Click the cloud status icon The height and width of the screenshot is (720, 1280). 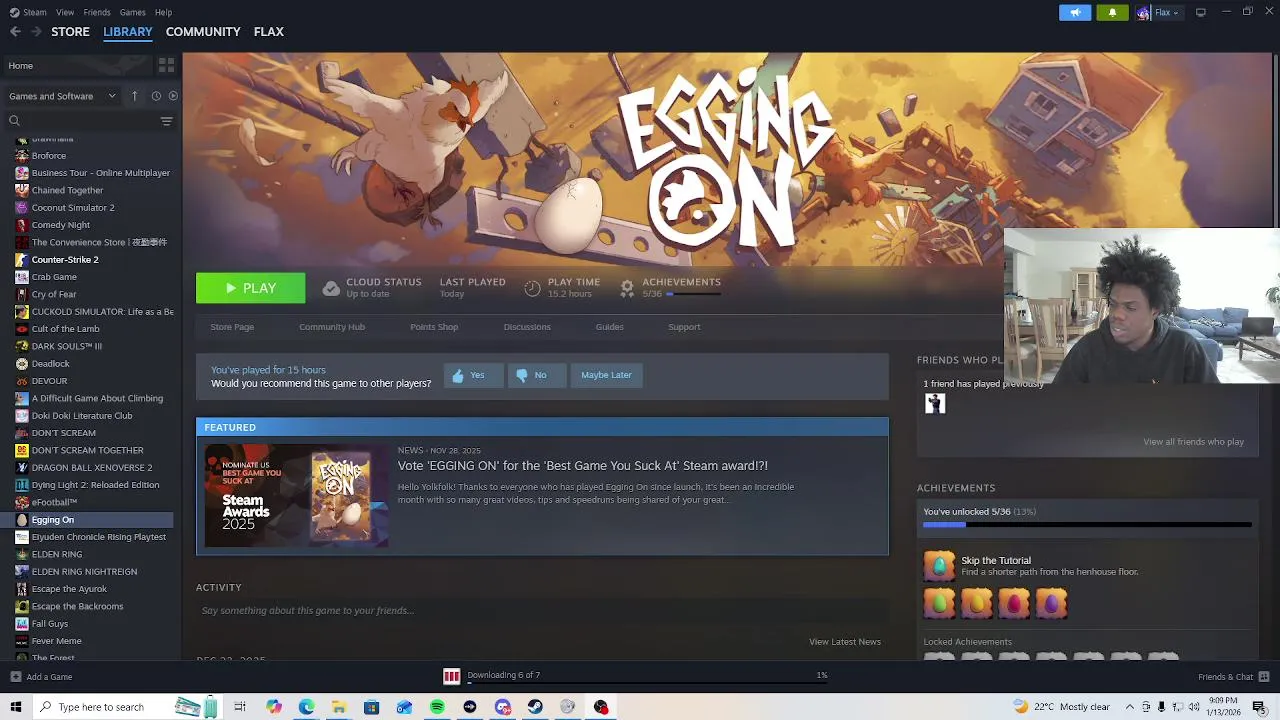point(331,288)
